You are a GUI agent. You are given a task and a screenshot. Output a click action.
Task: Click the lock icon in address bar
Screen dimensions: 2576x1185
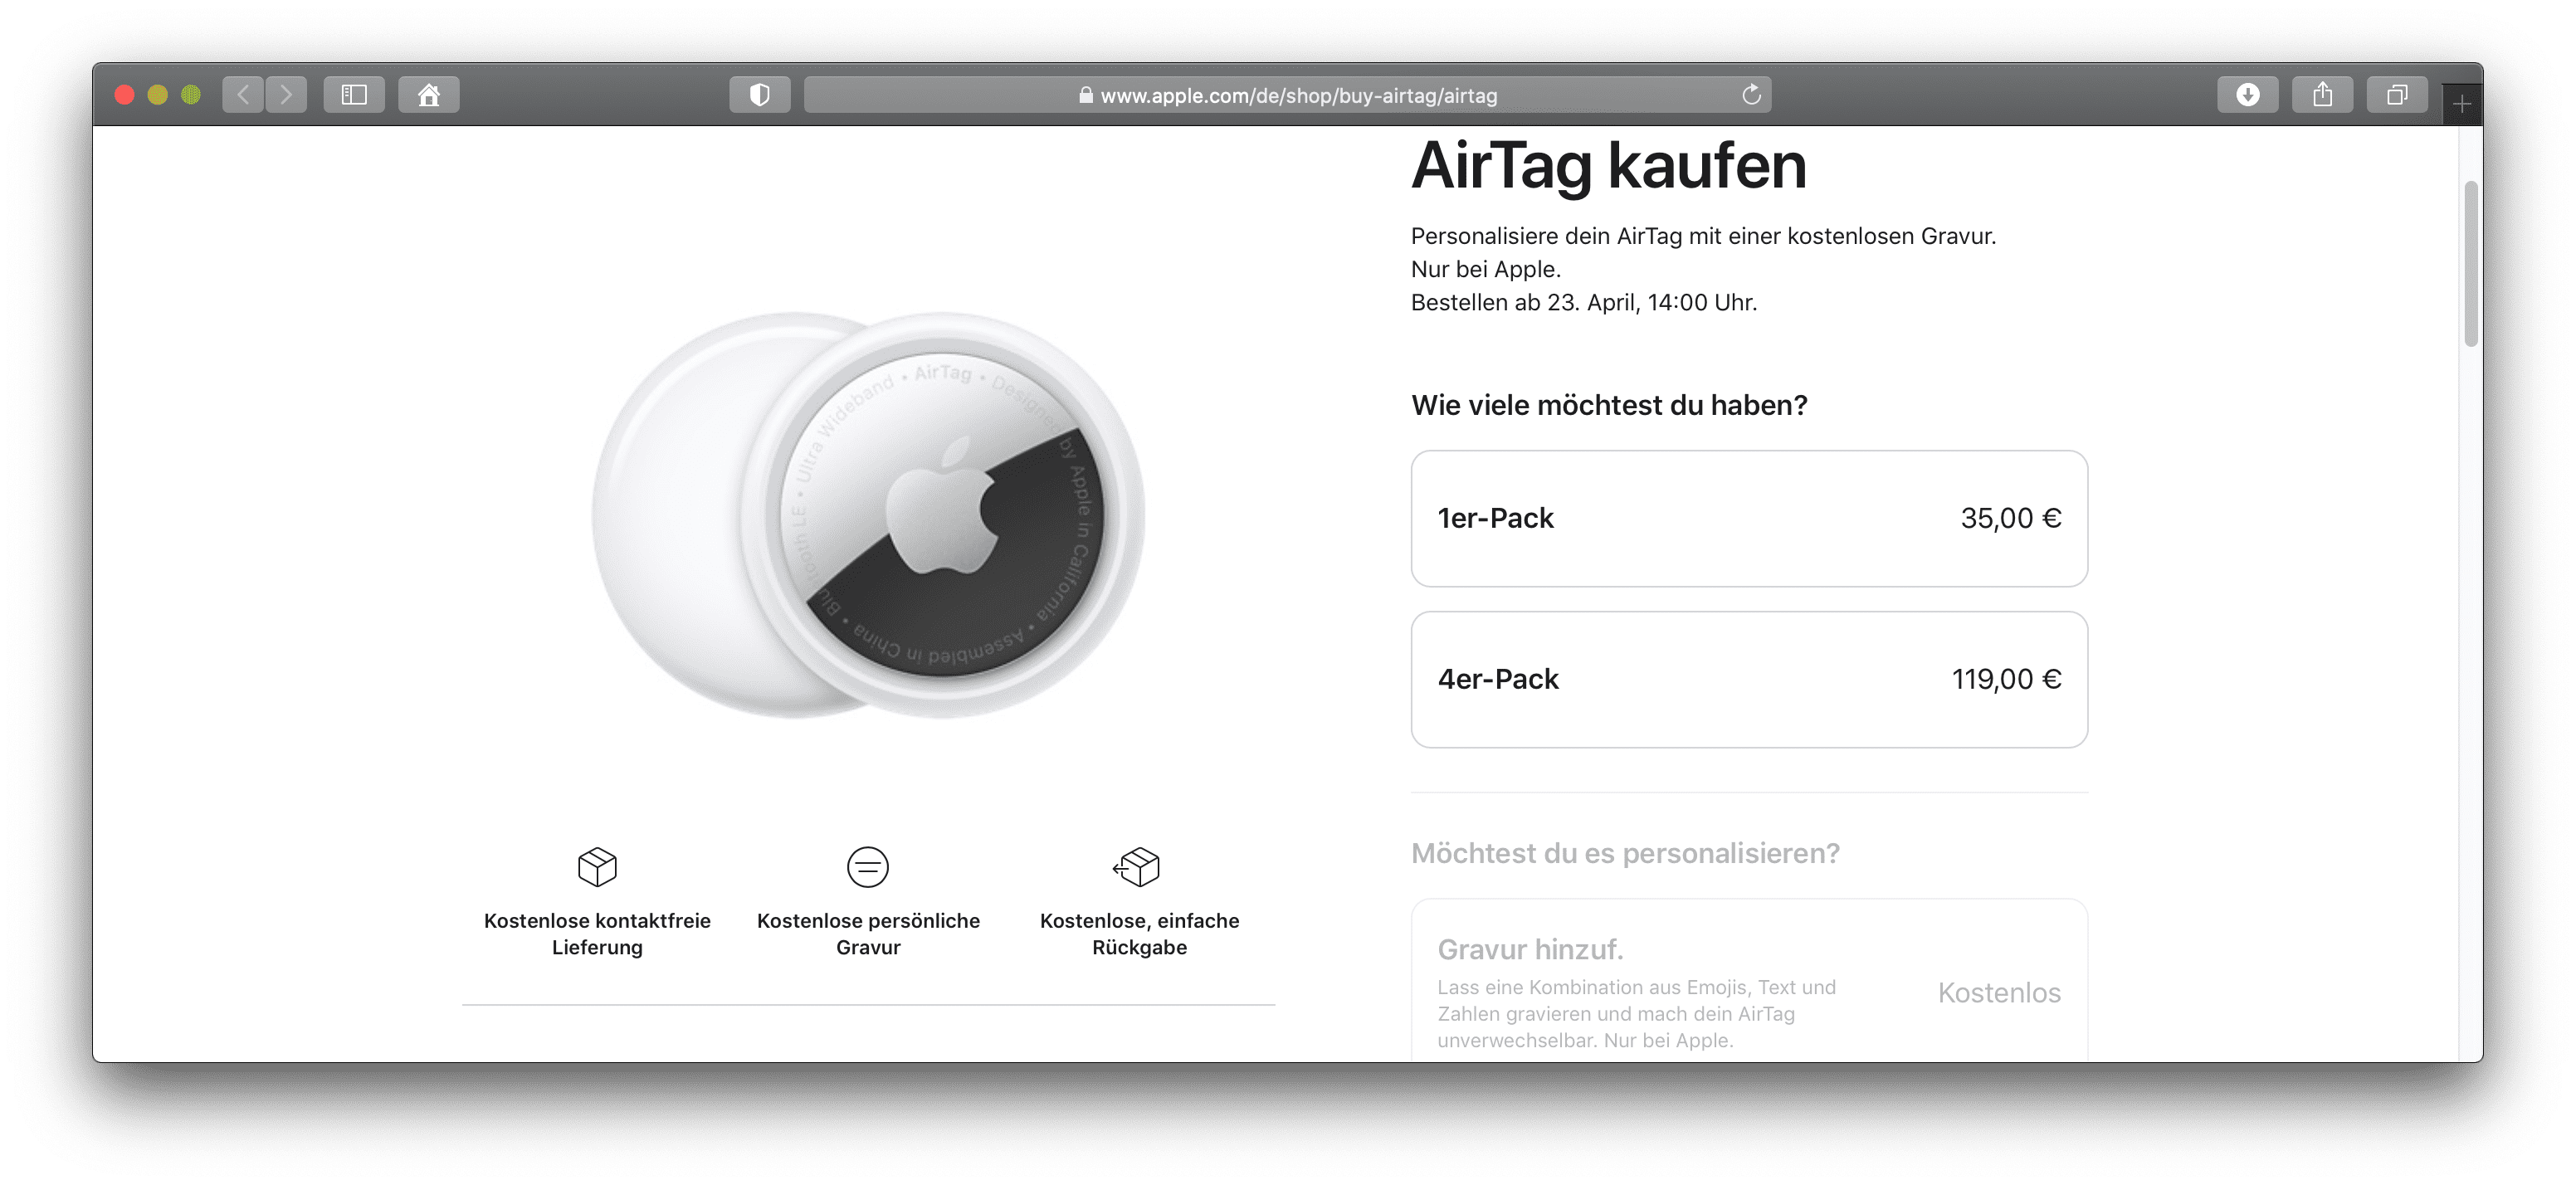click(1086, 95)
